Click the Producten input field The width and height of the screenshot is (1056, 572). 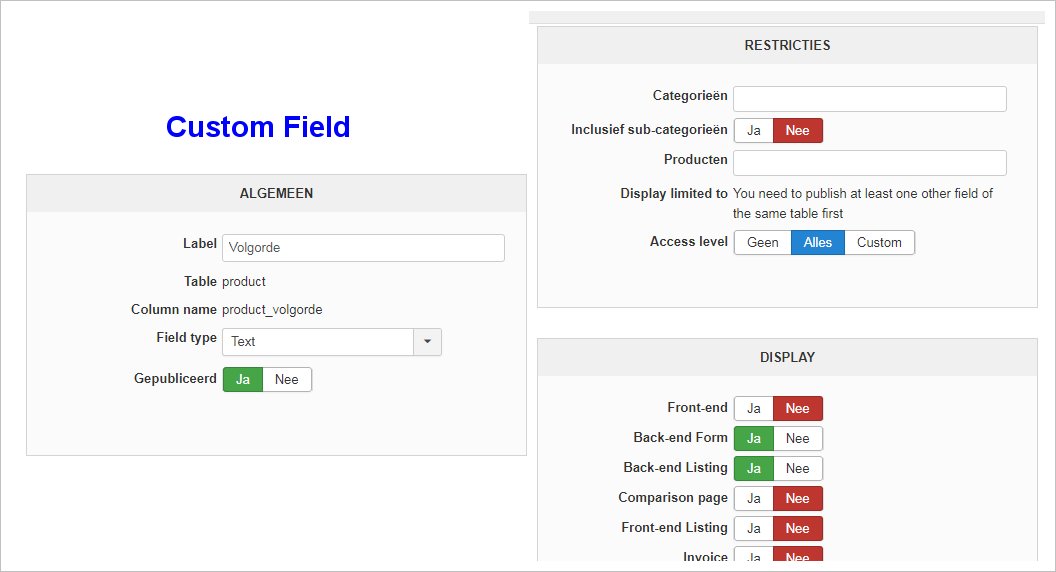(869, 163)
